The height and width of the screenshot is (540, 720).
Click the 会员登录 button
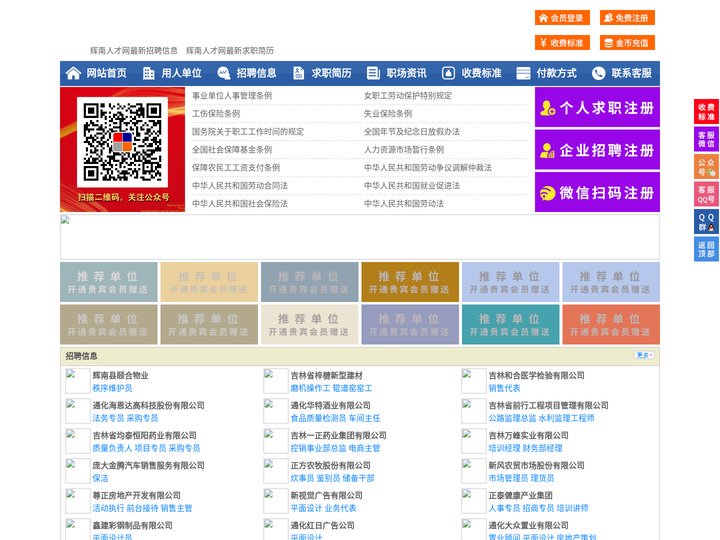click(x=562, y=18)
